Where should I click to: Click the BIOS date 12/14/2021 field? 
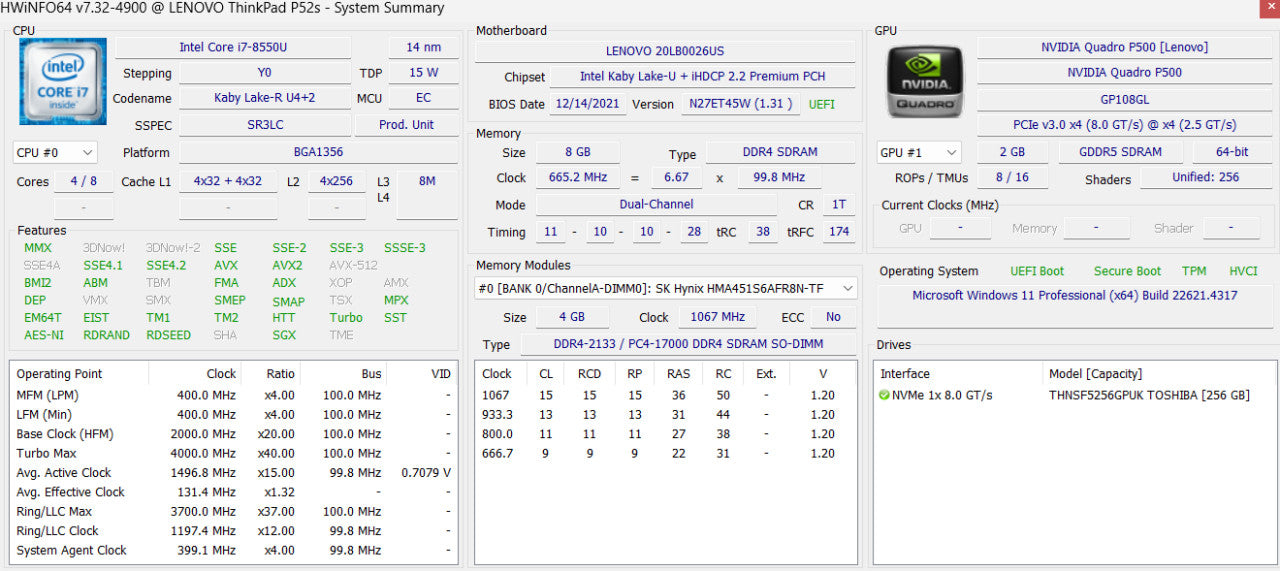click(x=588, y=104)
